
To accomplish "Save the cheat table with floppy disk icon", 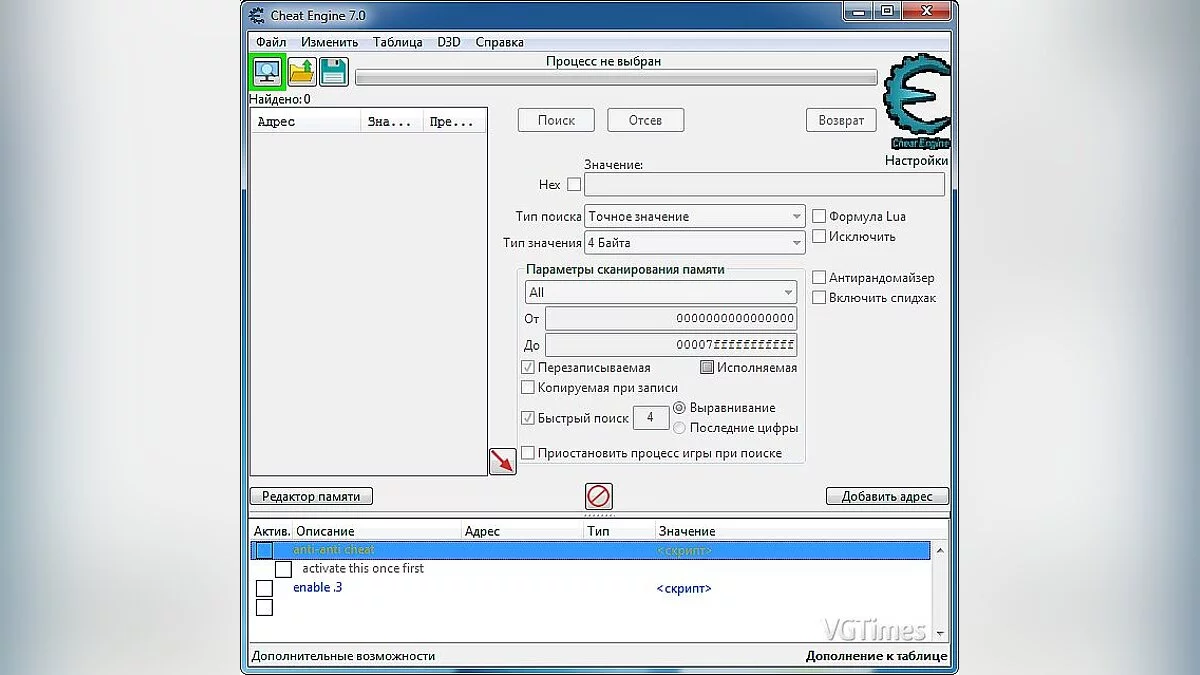I will tap(333, 71).
